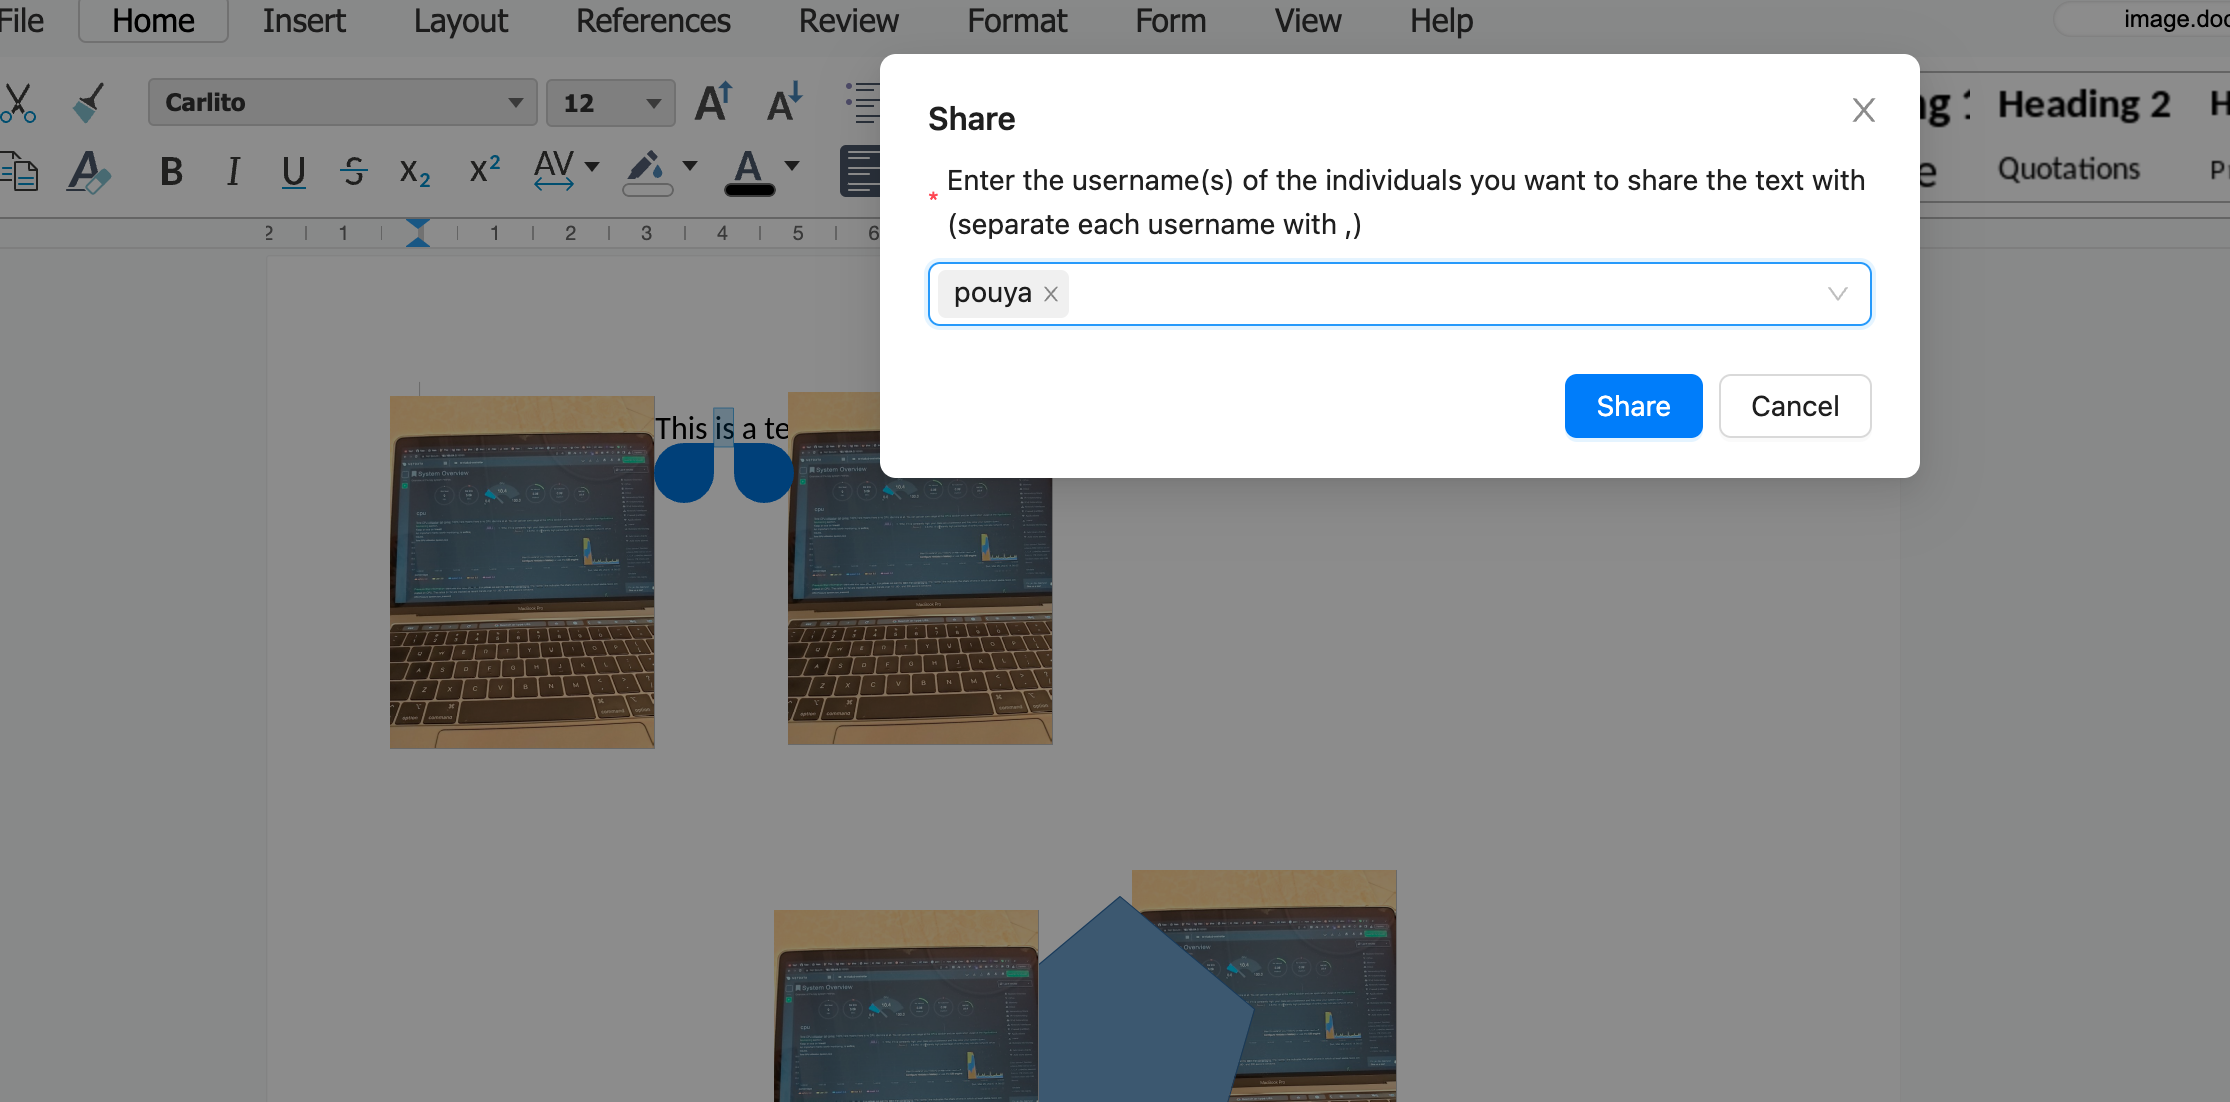The height and width of the screenshot is (1102, 2230).
Task: Toggle Underline formatting
Action: click(x=293, y=172)
